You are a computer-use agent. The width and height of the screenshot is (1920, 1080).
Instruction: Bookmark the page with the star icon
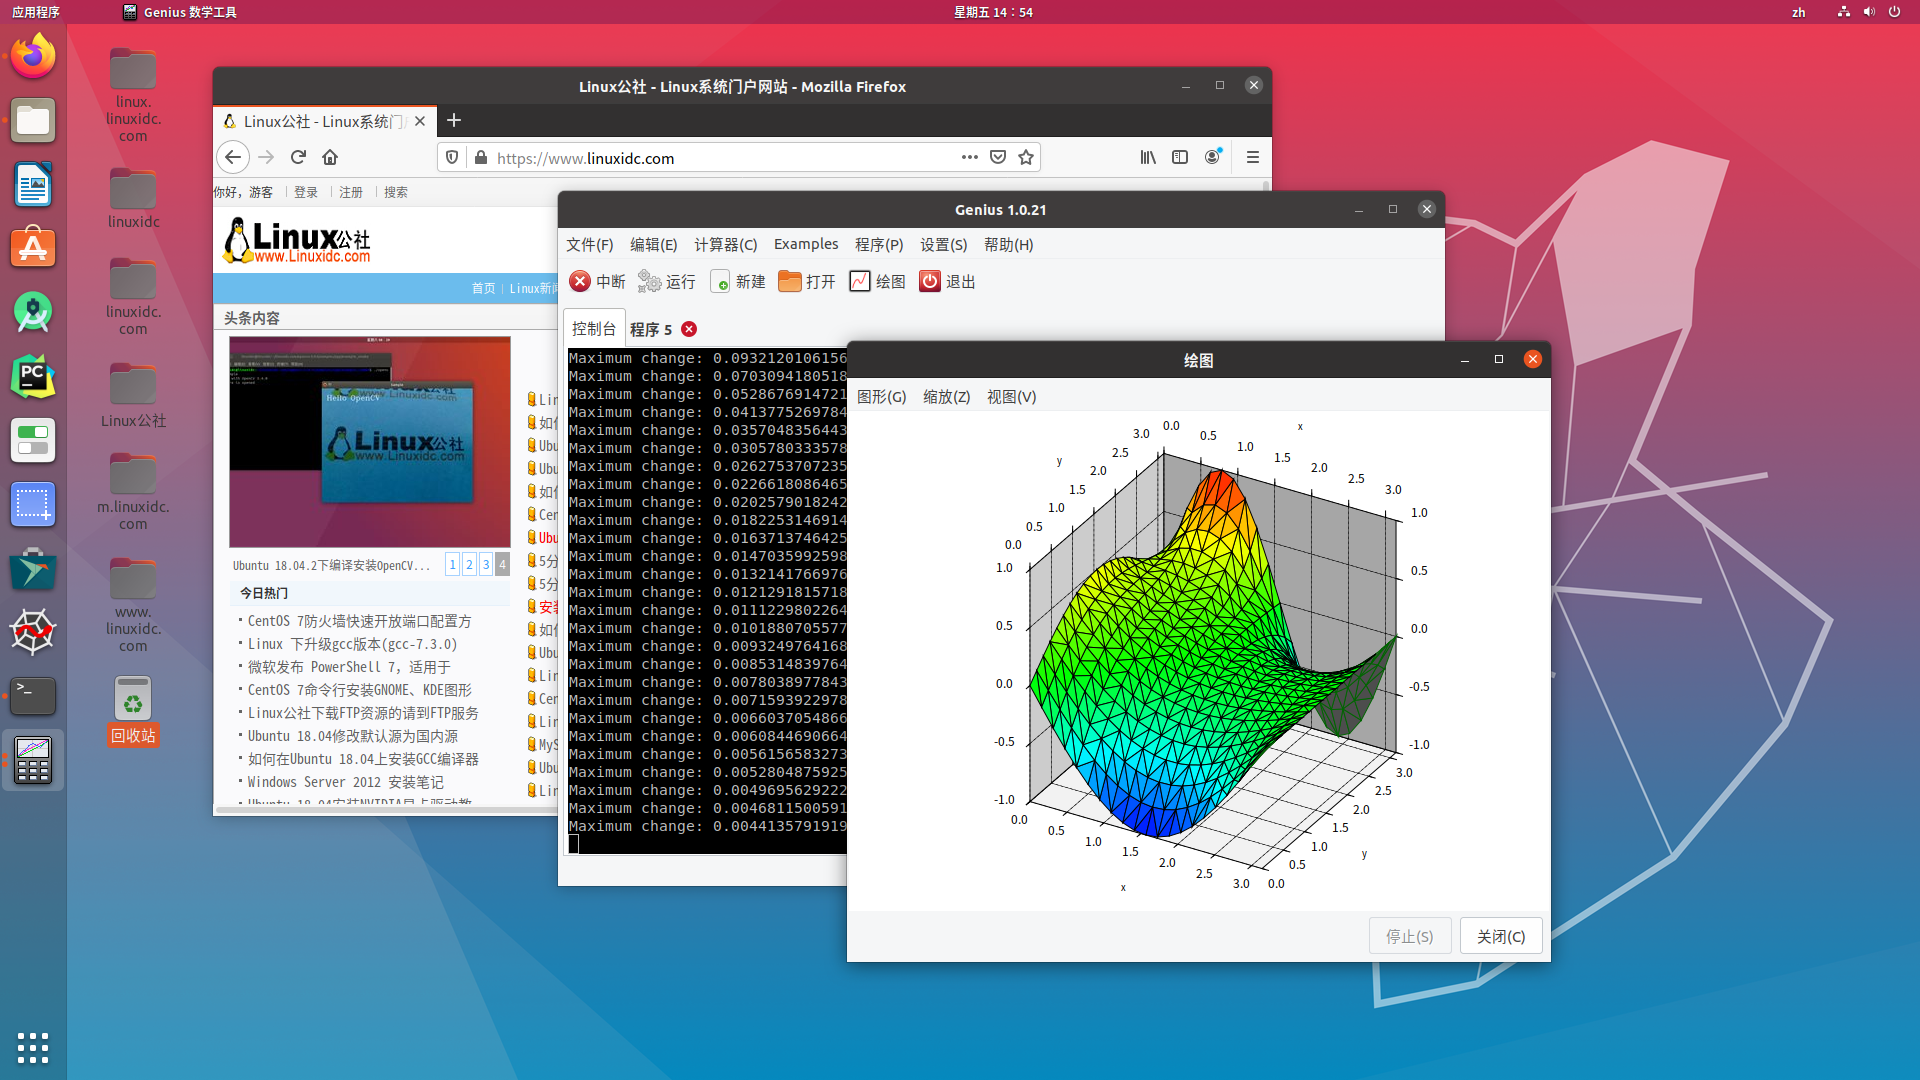point(1026,157)
